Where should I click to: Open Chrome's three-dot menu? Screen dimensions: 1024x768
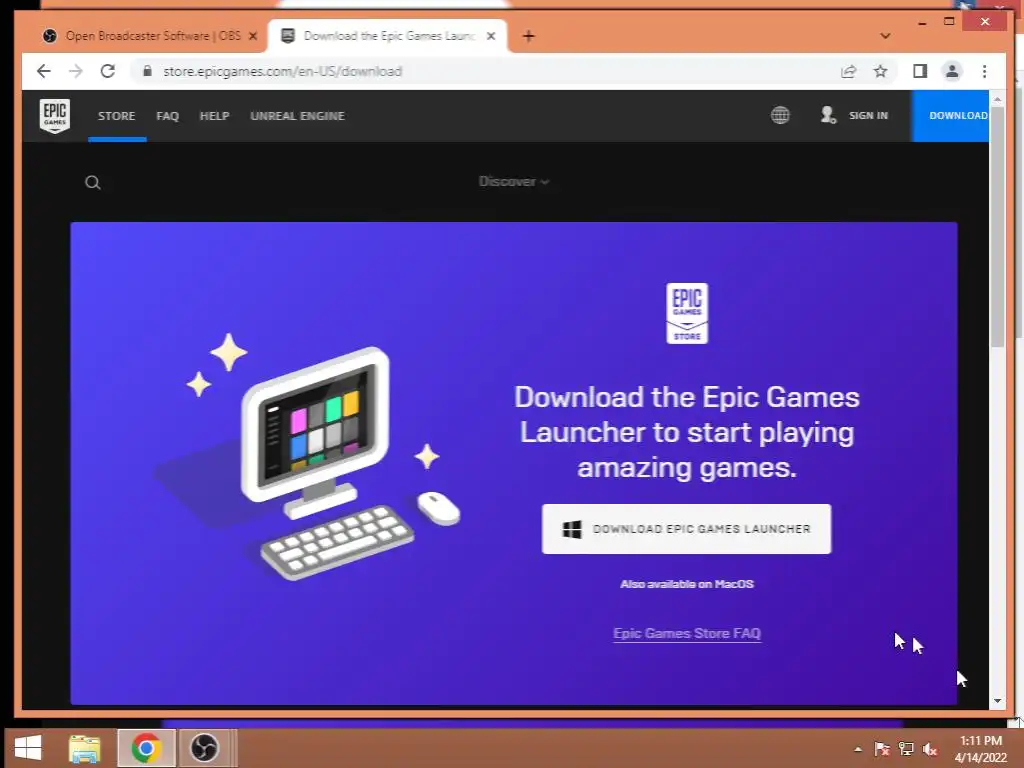coord(984,71)
